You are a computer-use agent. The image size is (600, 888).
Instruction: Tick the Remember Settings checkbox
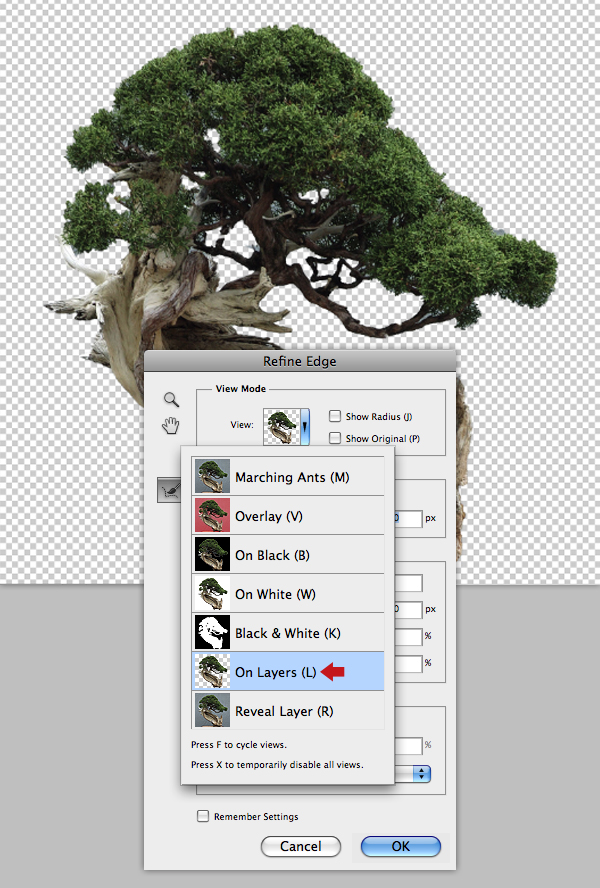pyautogui.click(x=202, y=816)
